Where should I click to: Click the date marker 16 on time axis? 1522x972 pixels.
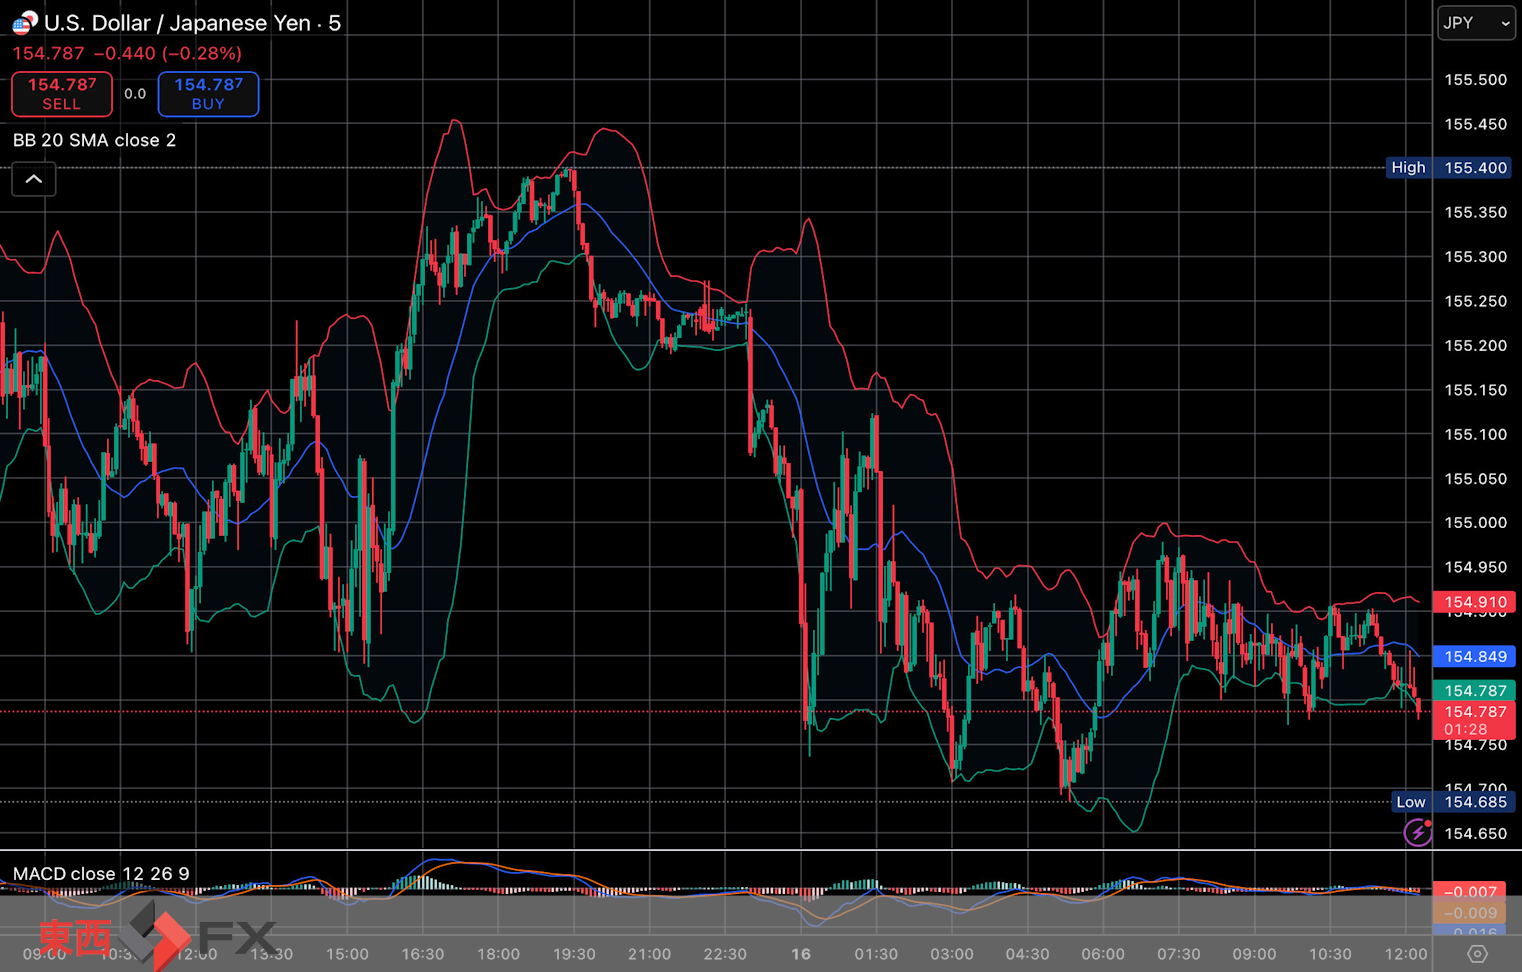tap(801, 954)
